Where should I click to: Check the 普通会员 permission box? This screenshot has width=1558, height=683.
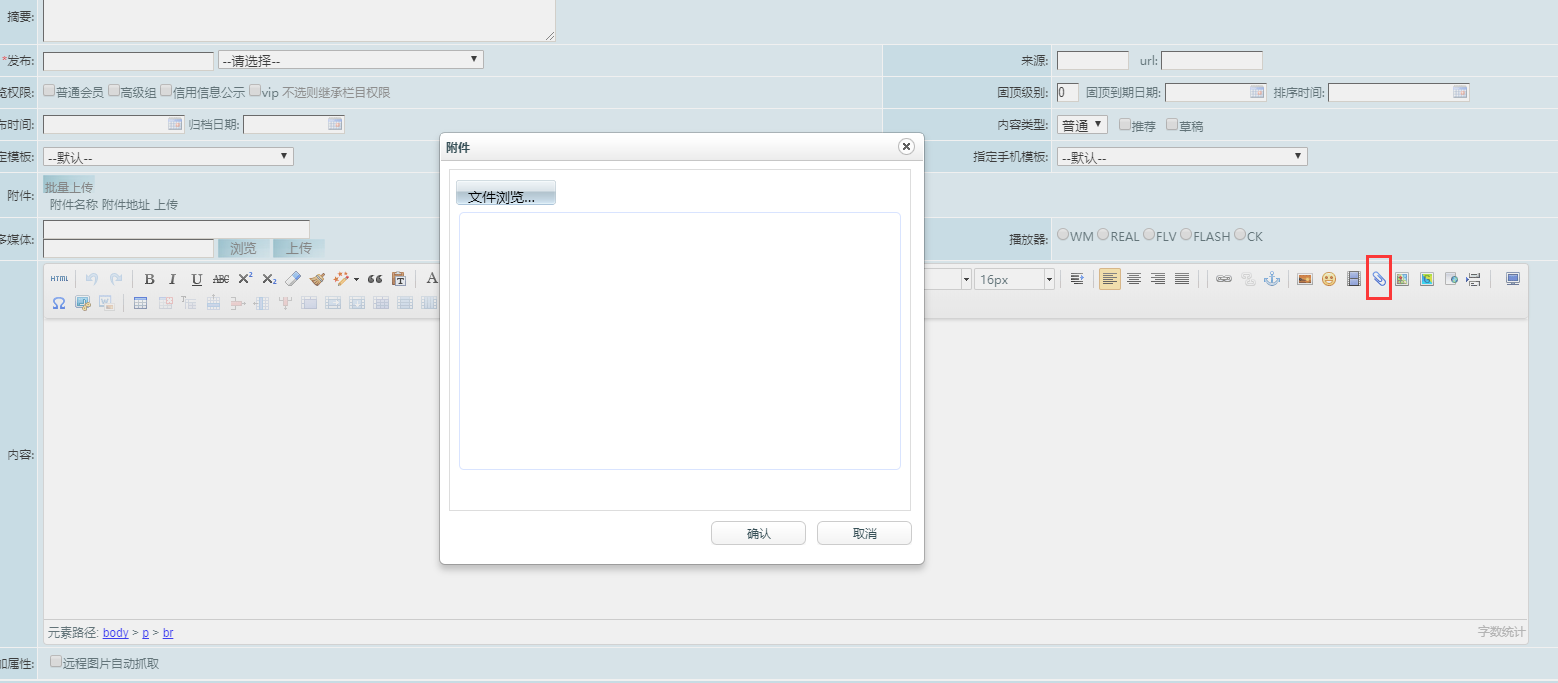[x=49, y=91]
